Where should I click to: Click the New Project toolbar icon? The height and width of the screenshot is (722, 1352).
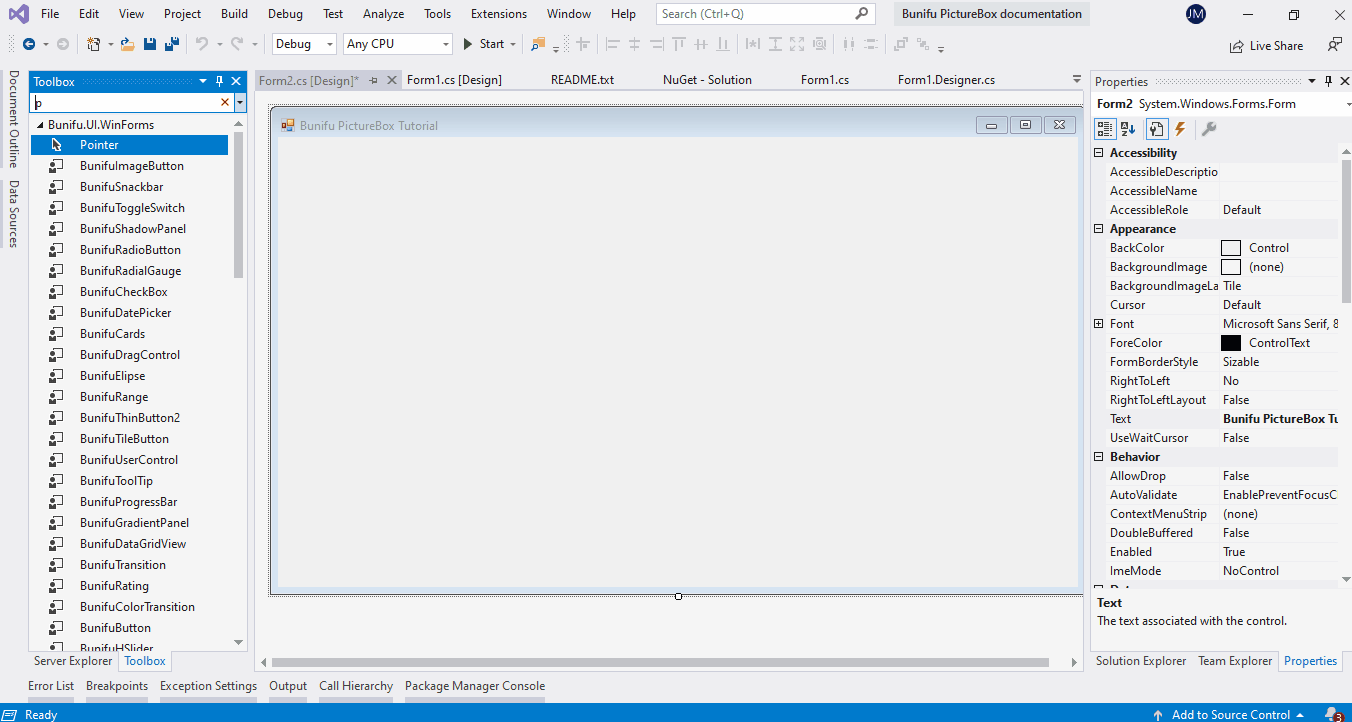(x=94, y=44)
